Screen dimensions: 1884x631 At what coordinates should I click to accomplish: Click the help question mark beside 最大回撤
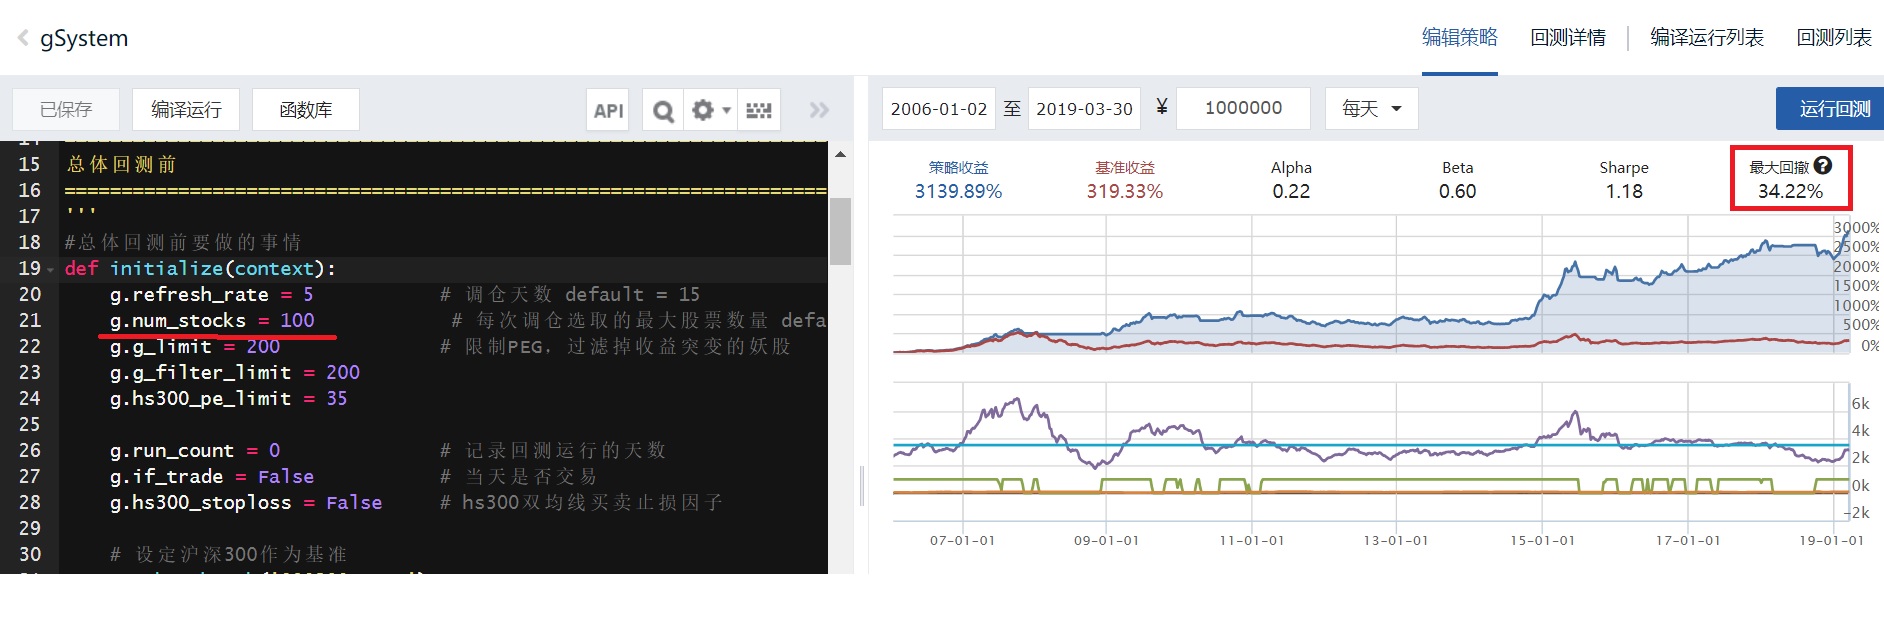(1823, 166)
